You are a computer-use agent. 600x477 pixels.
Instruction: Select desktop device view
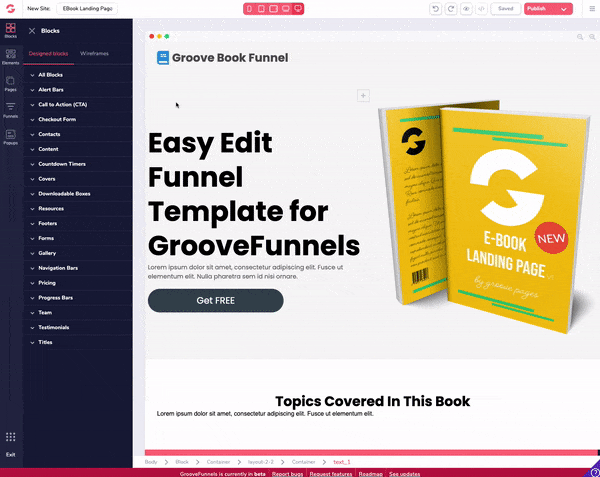coord(298,8)
